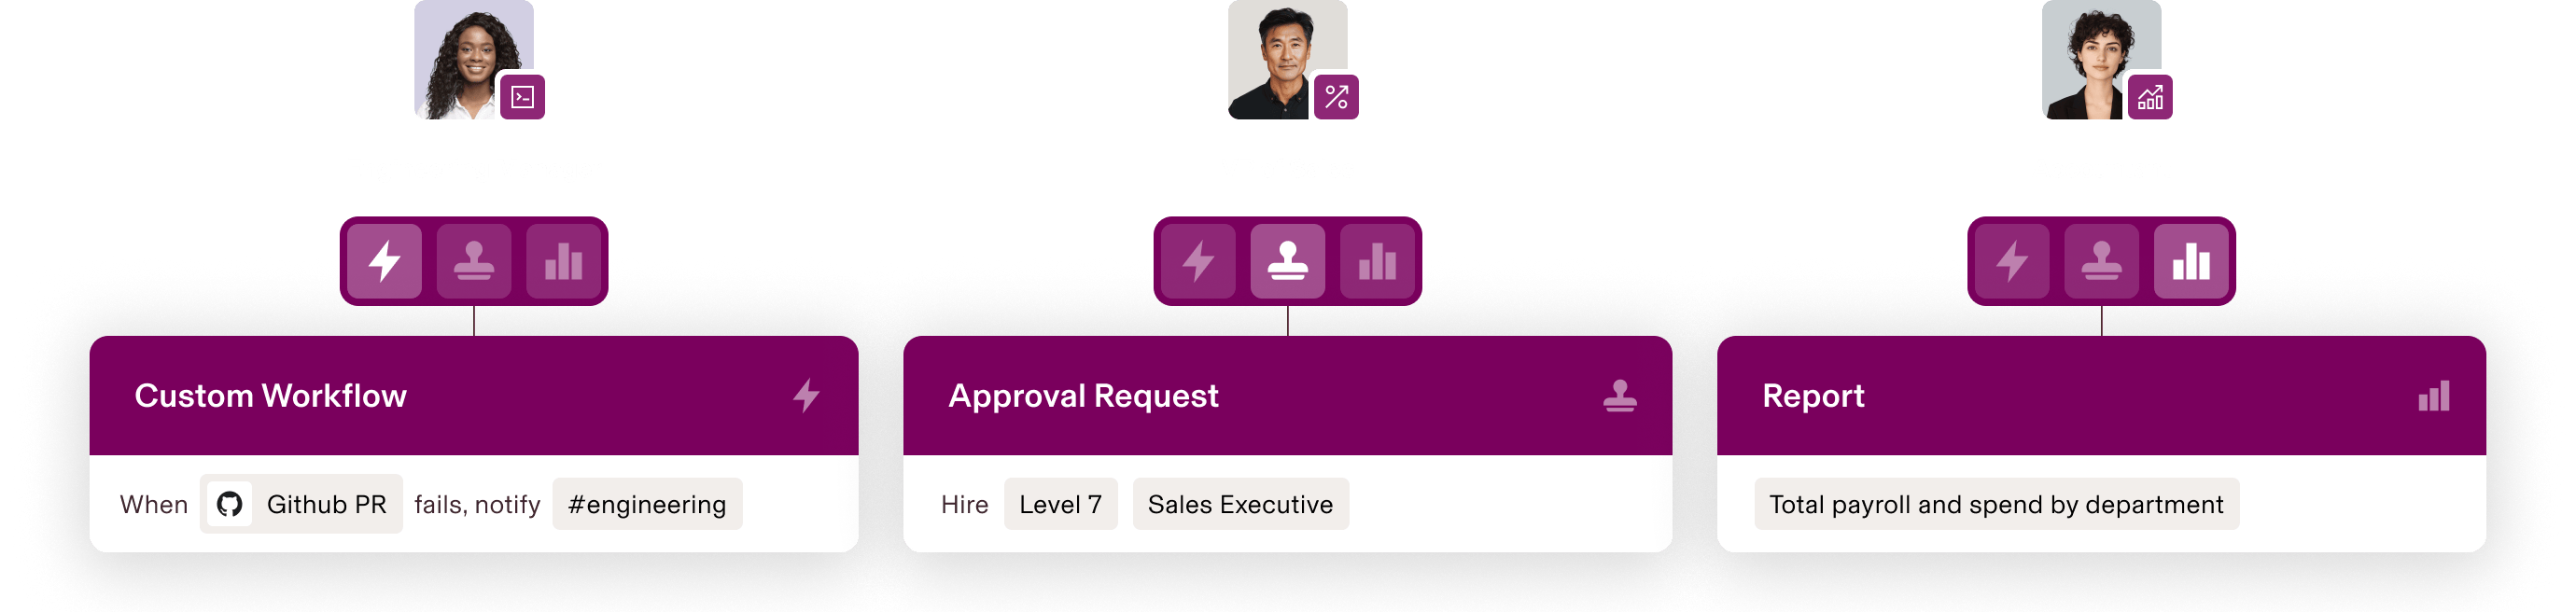Click the middle man's profile photo
This screenshot has width=2576, height=612.
pyautogui.click(x=1287, y=60)
